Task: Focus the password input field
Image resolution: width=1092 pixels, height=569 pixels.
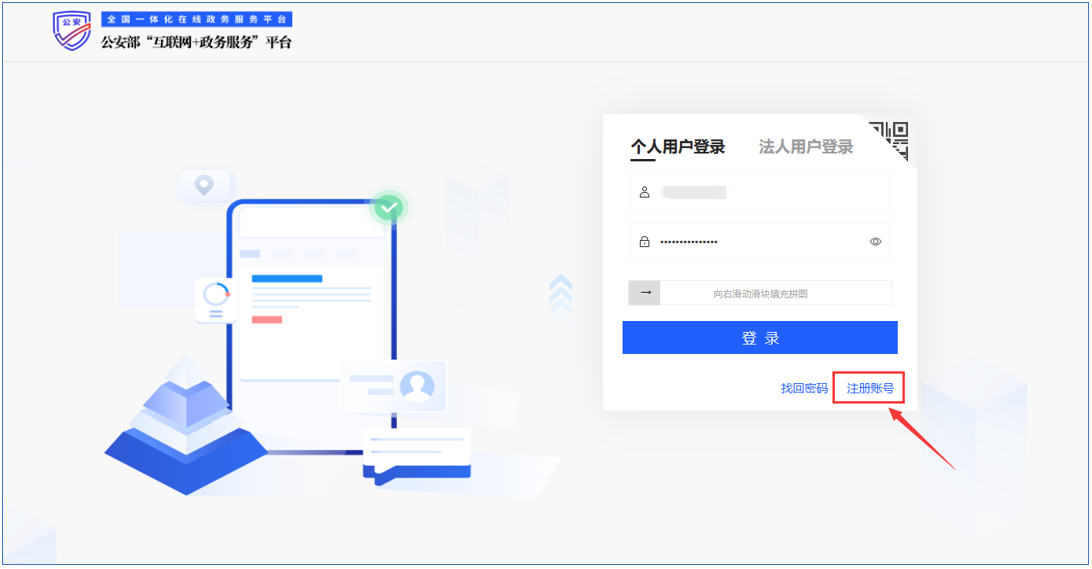Action: pos(760,242)
